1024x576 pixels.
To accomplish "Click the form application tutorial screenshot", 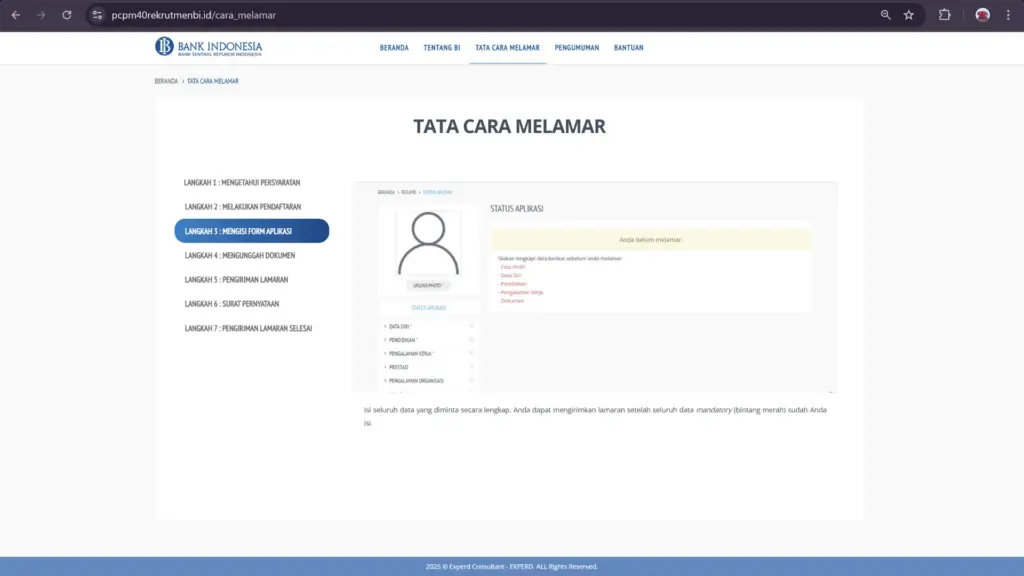I will tap(595, 287).
